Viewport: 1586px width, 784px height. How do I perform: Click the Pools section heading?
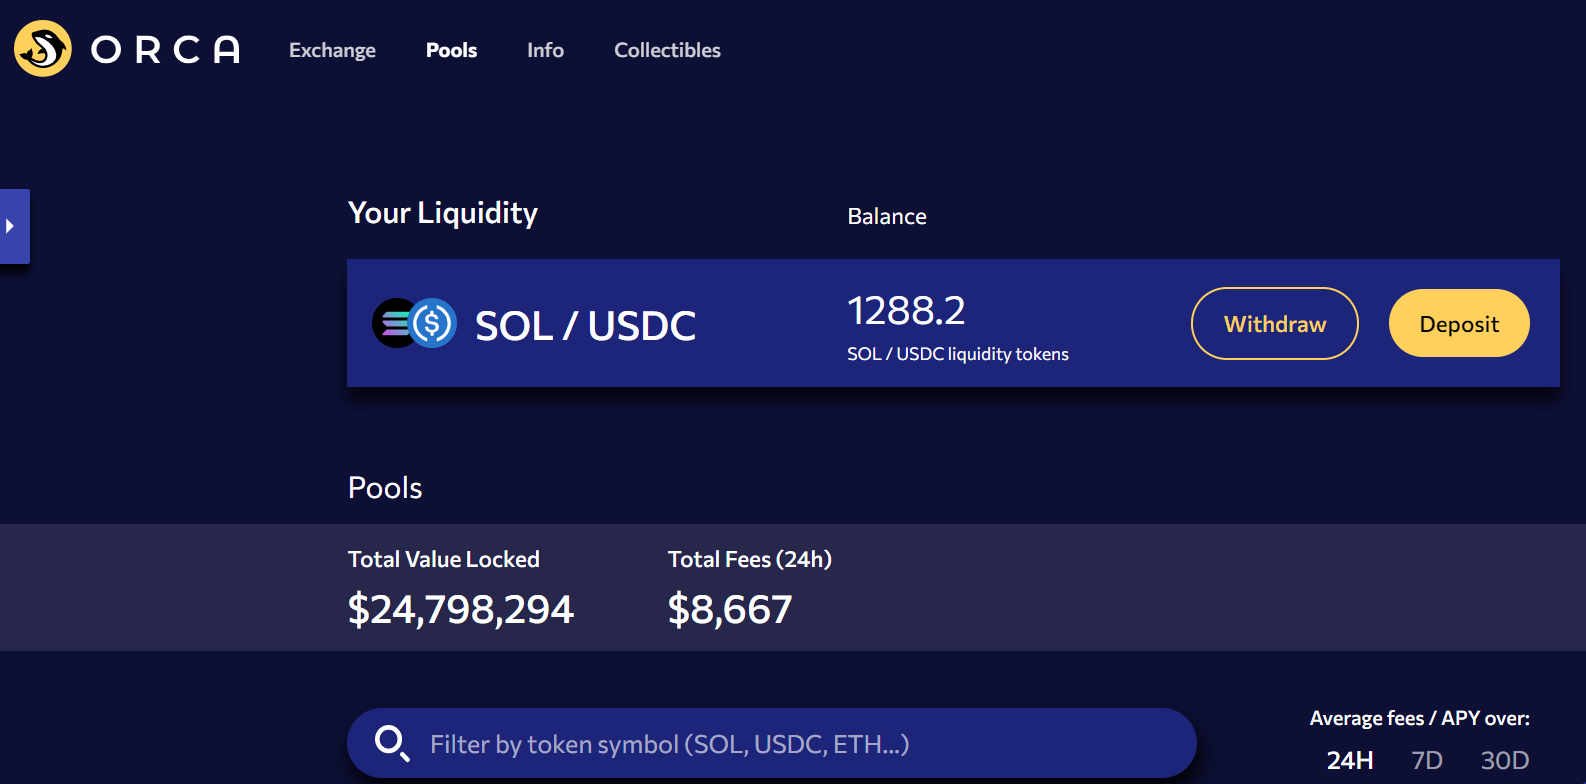(385, 488)
